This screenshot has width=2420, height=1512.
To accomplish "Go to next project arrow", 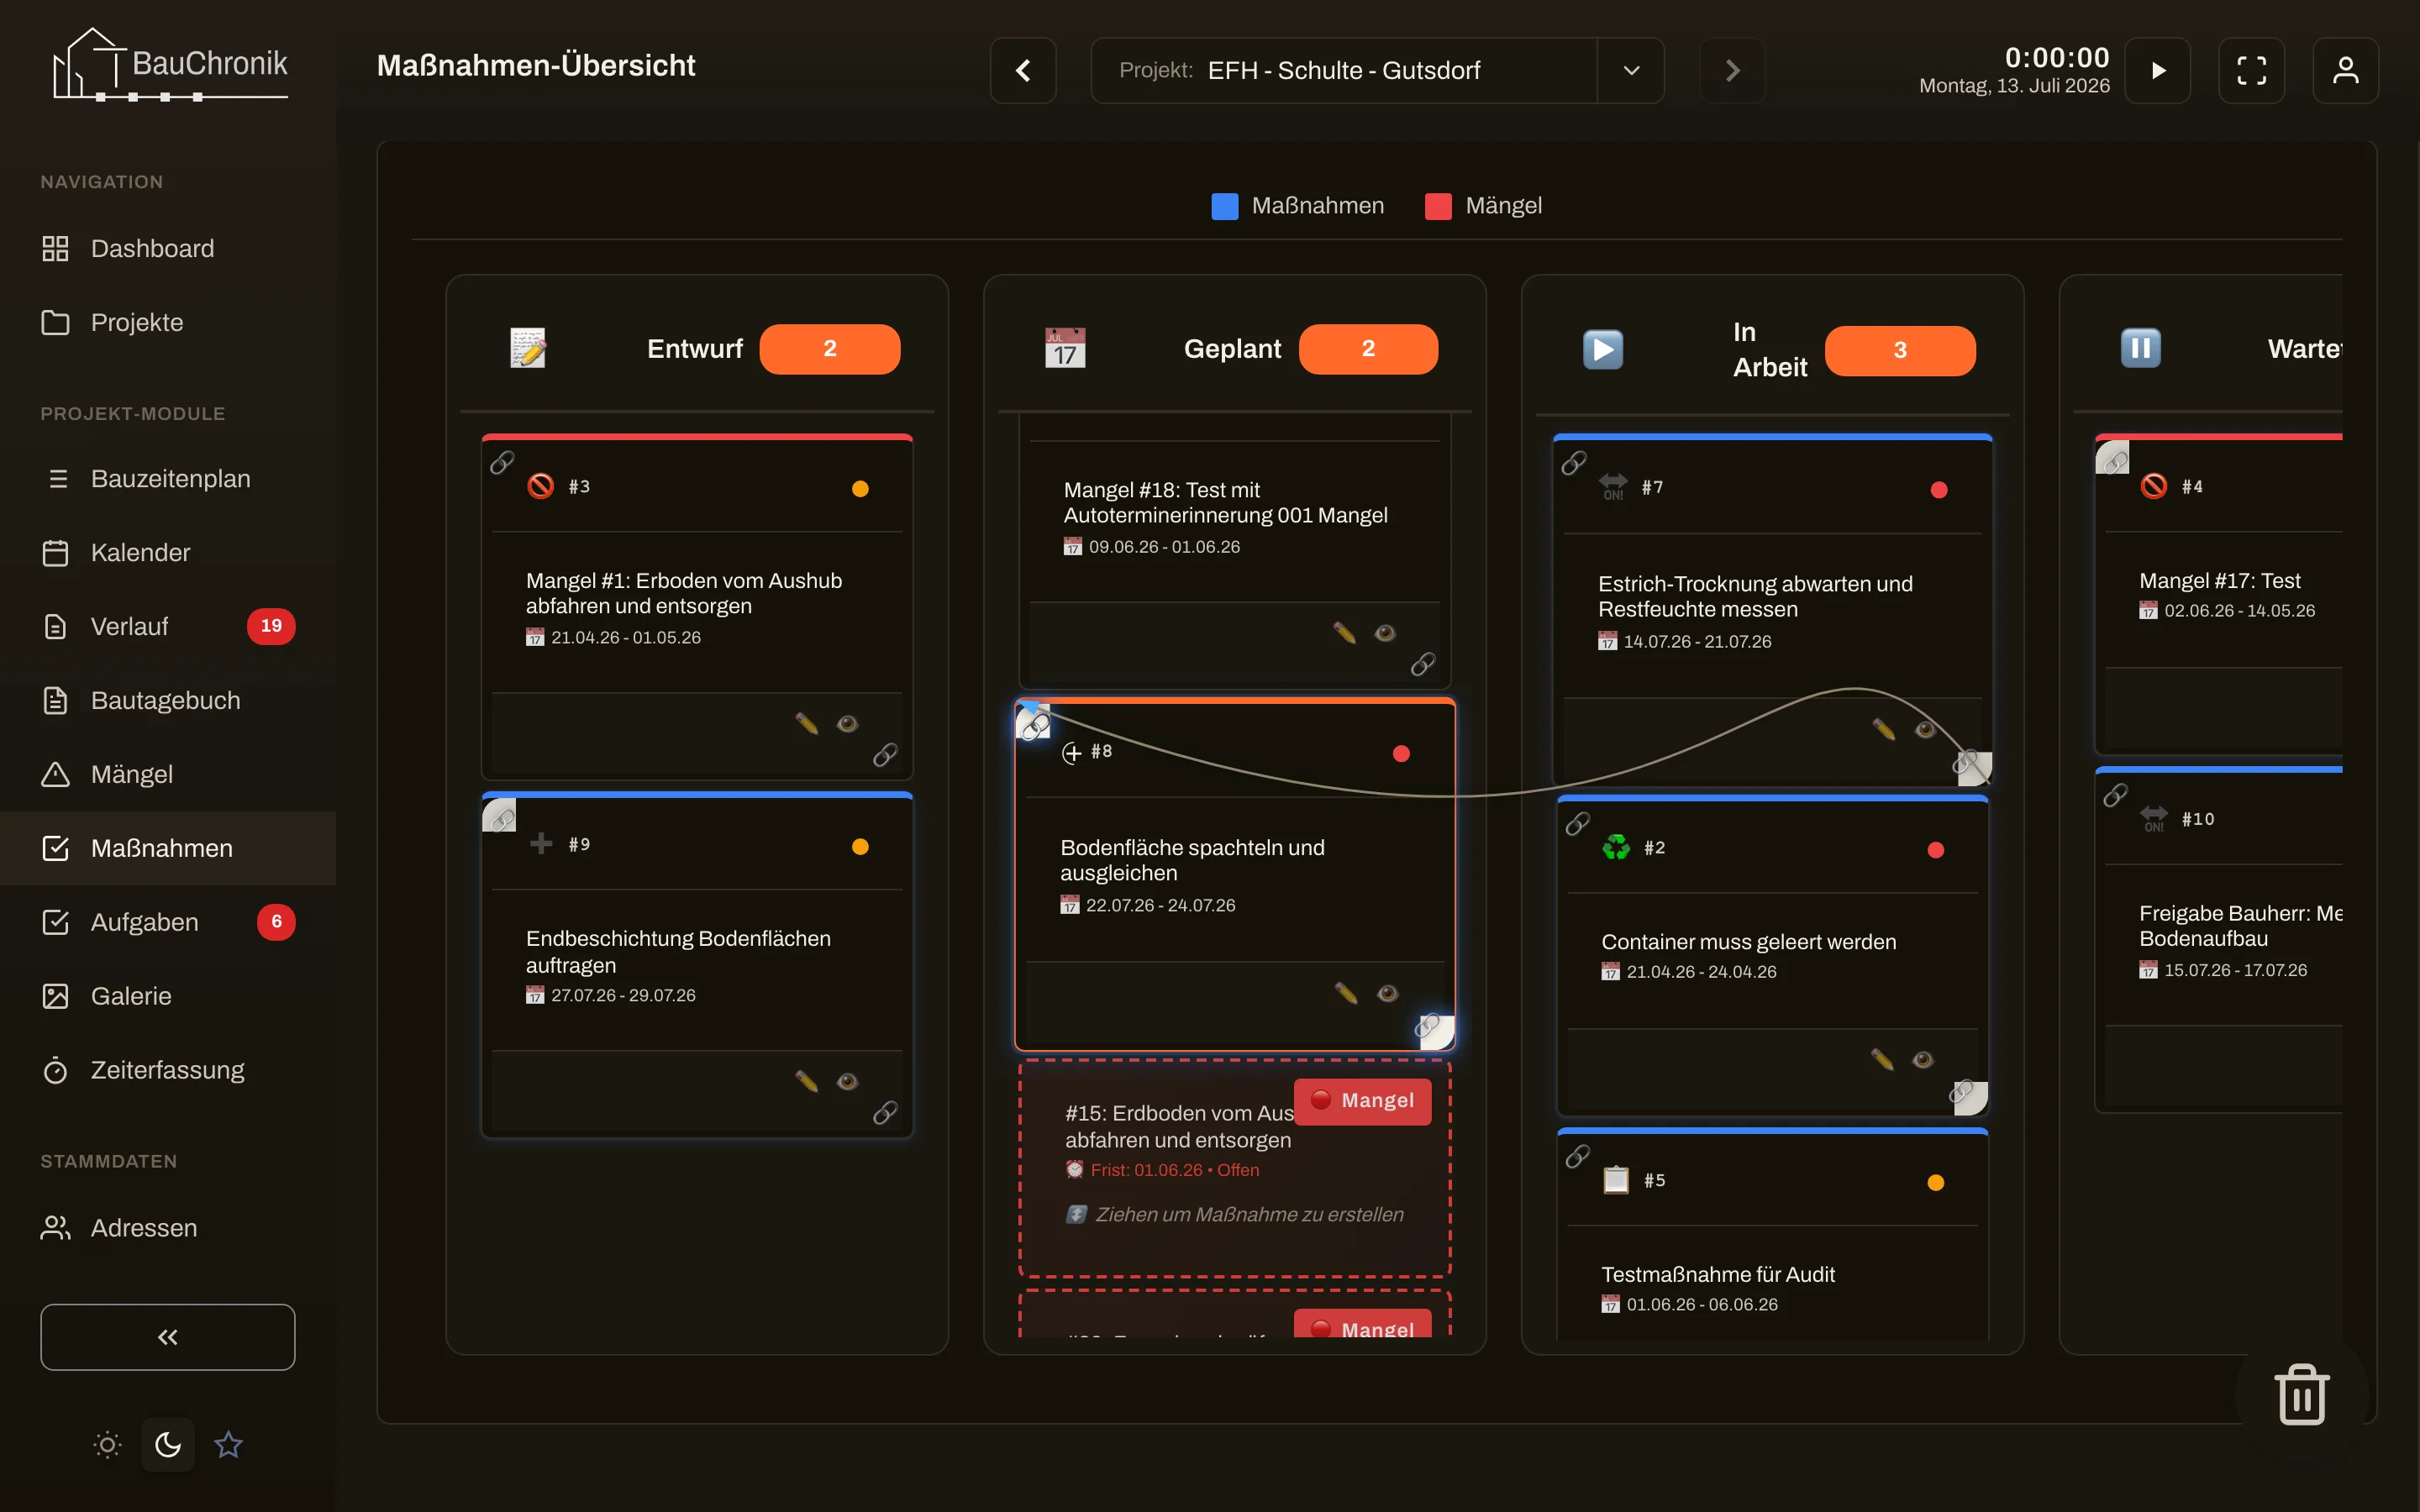I will click(1733, 70).
